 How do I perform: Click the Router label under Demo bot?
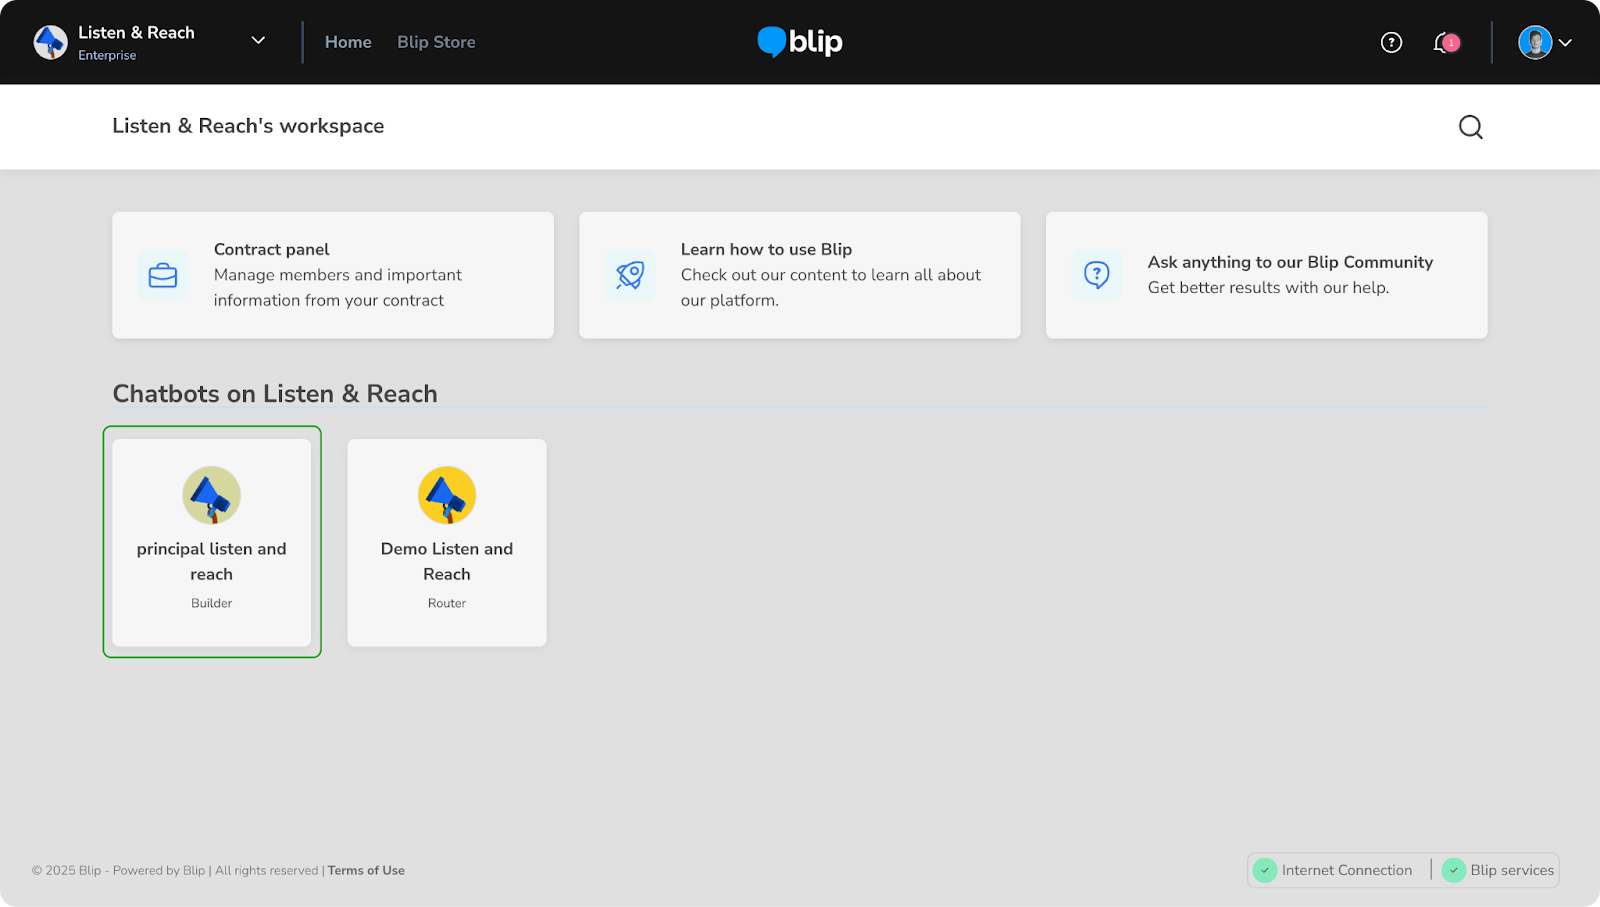(x=447, y=603)
